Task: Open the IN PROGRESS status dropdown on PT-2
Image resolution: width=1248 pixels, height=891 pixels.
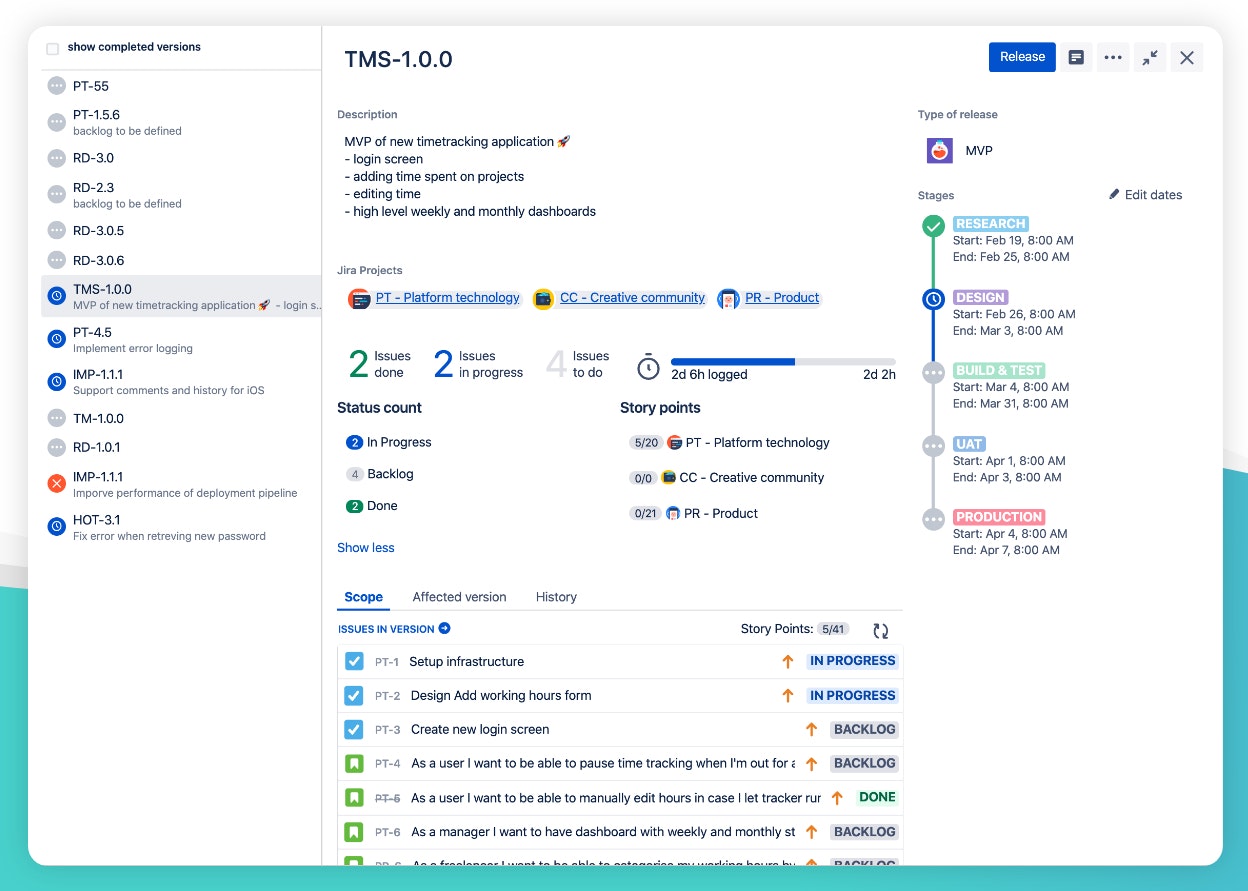Action: [x=852, y=695]
